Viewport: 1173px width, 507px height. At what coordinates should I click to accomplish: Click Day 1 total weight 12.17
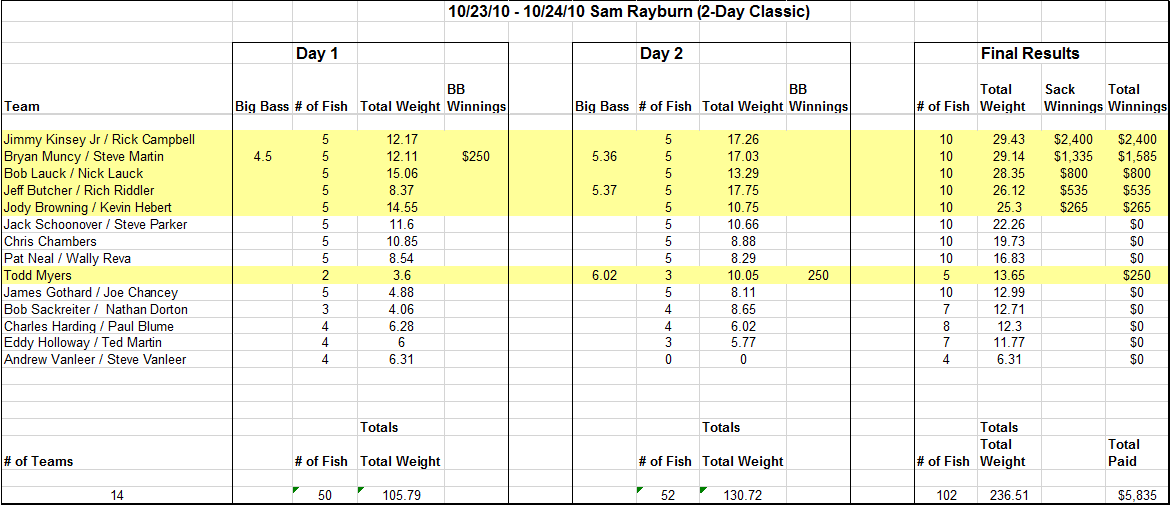[401, 139]
